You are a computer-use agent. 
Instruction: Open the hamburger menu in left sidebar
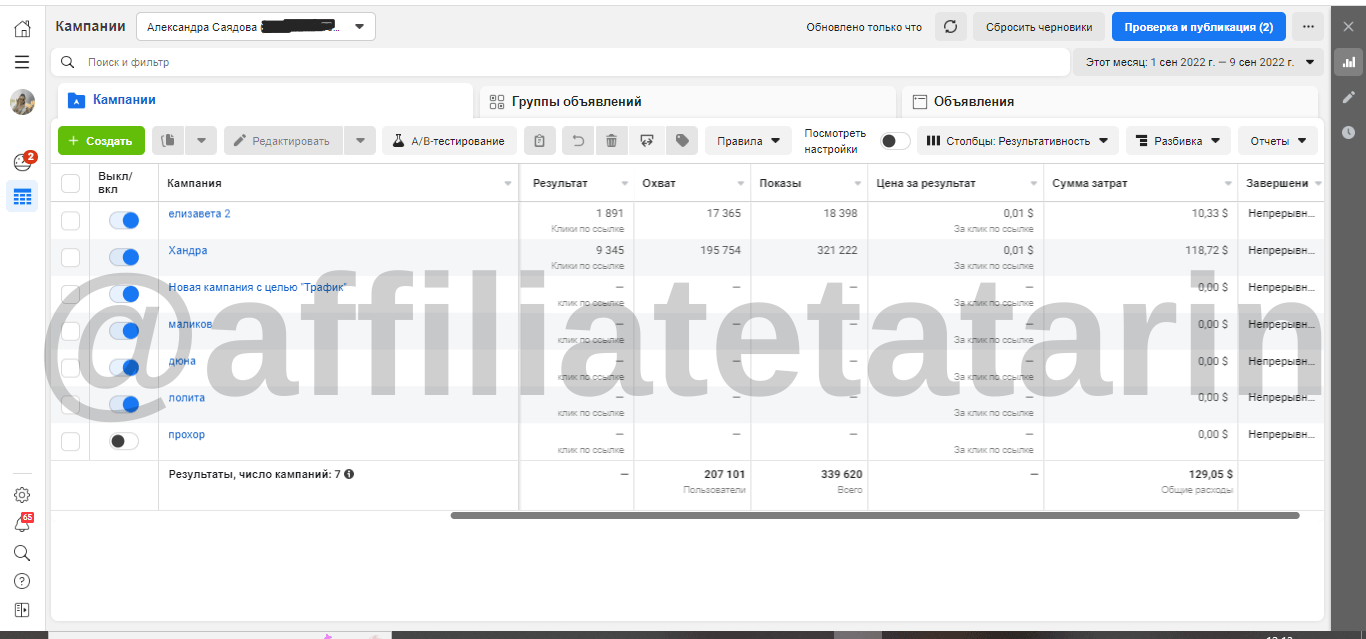[22, 62]
